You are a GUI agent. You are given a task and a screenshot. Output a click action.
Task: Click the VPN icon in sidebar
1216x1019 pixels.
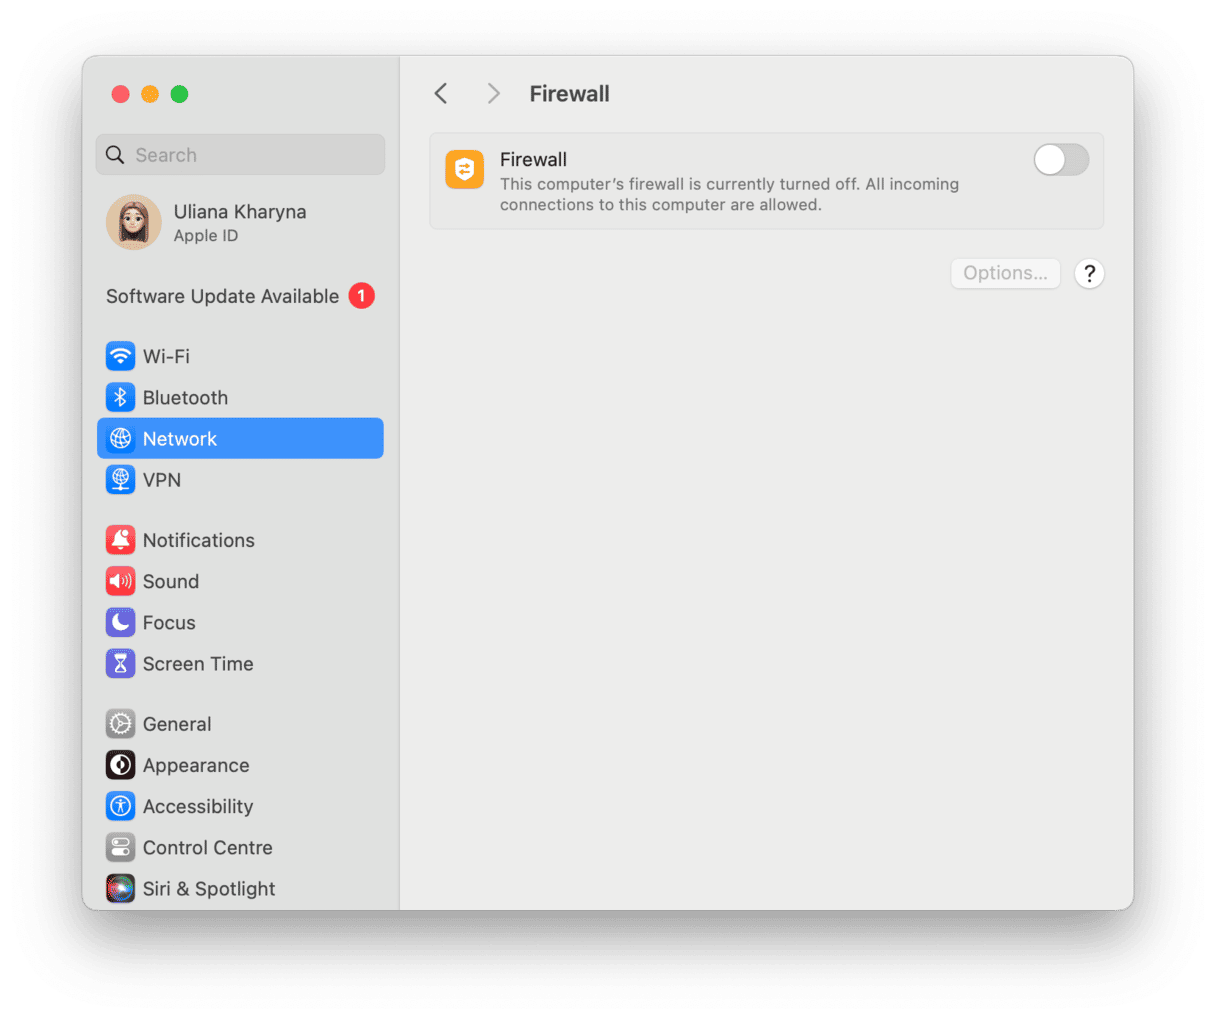tap(121, 479)
